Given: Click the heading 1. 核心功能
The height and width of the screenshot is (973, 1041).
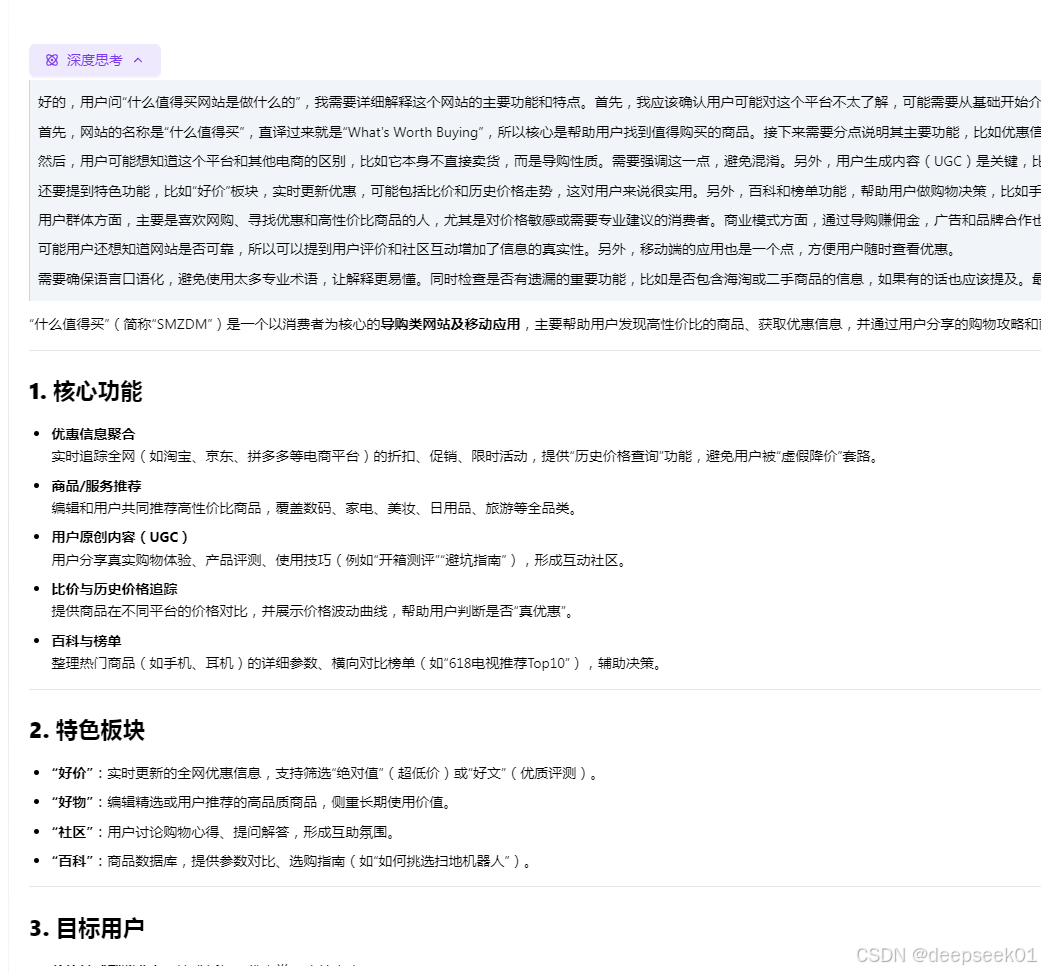Looking at the screenshot, I should (x=86, y=391).
